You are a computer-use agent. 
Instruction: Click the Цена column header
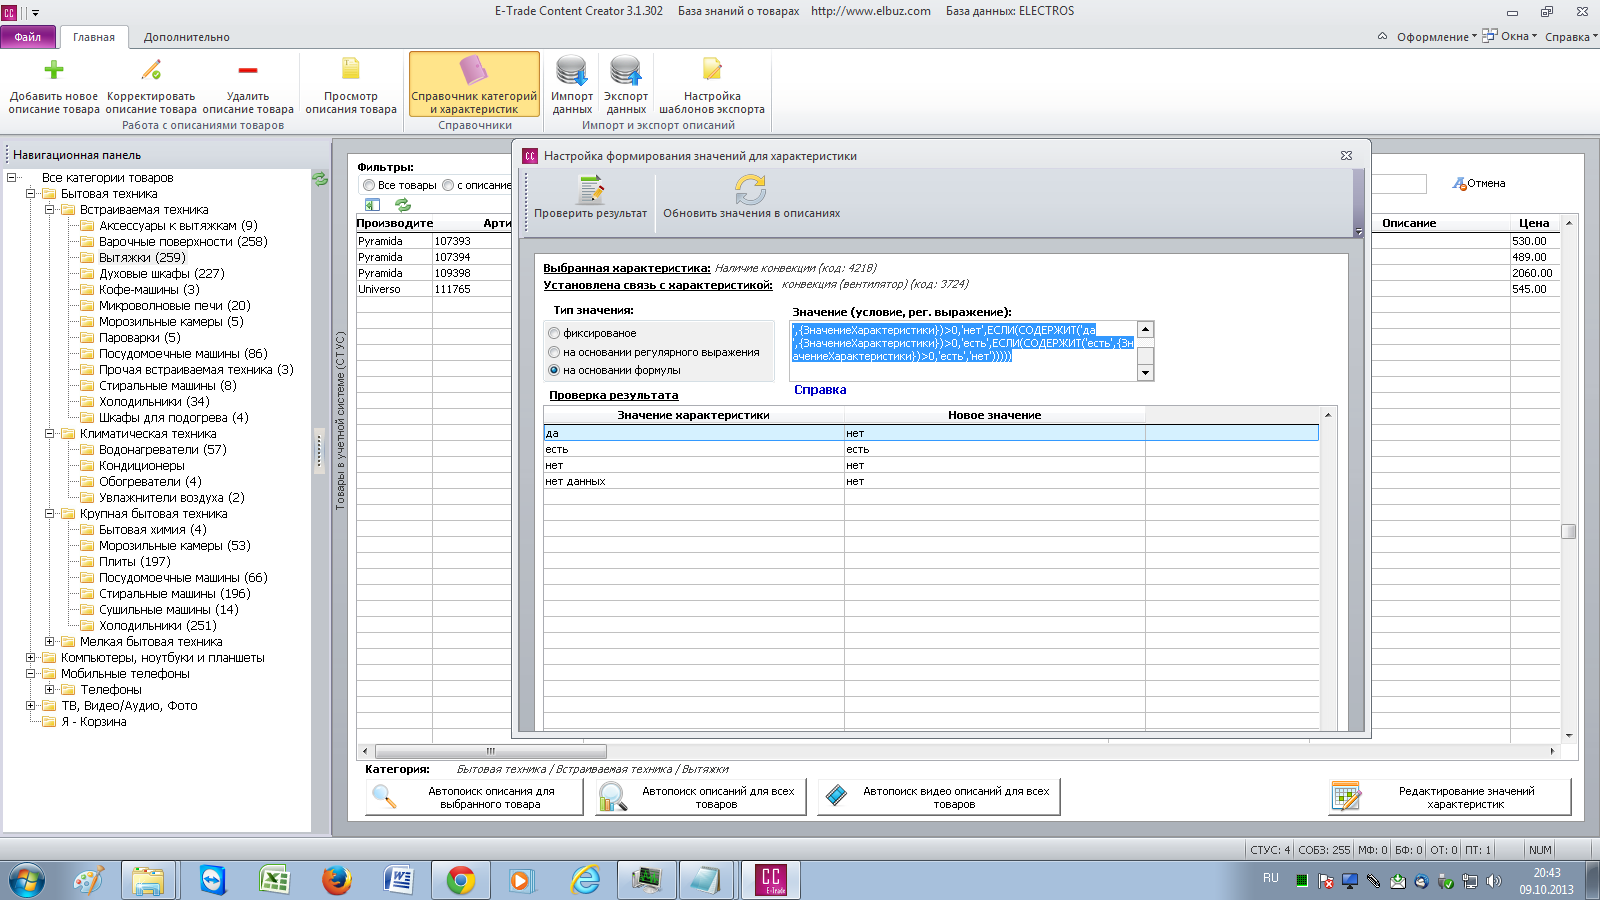(1534, 223)
